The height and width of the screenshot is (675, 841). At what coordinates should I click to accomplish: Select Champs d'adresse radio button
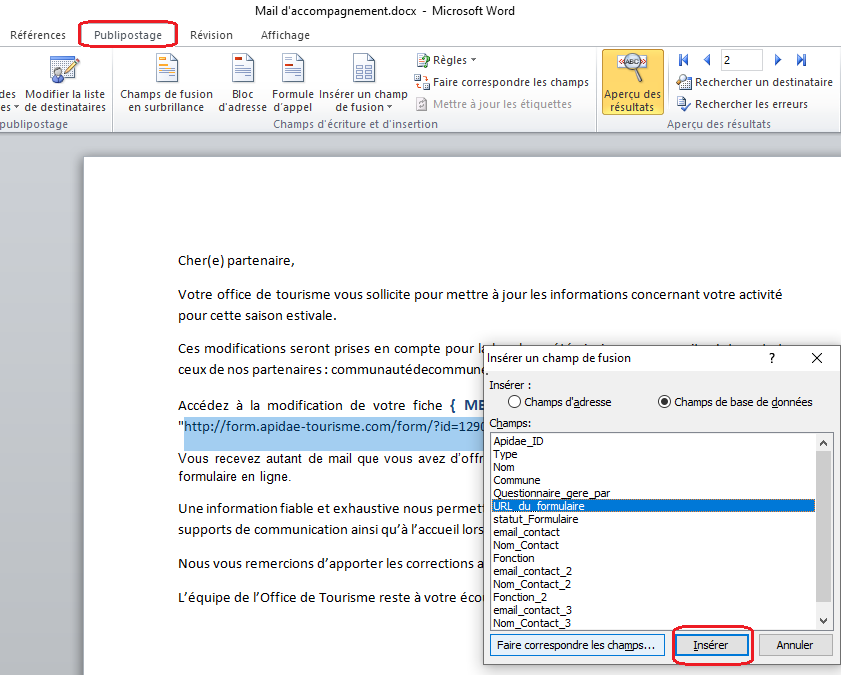click(514, 402)
